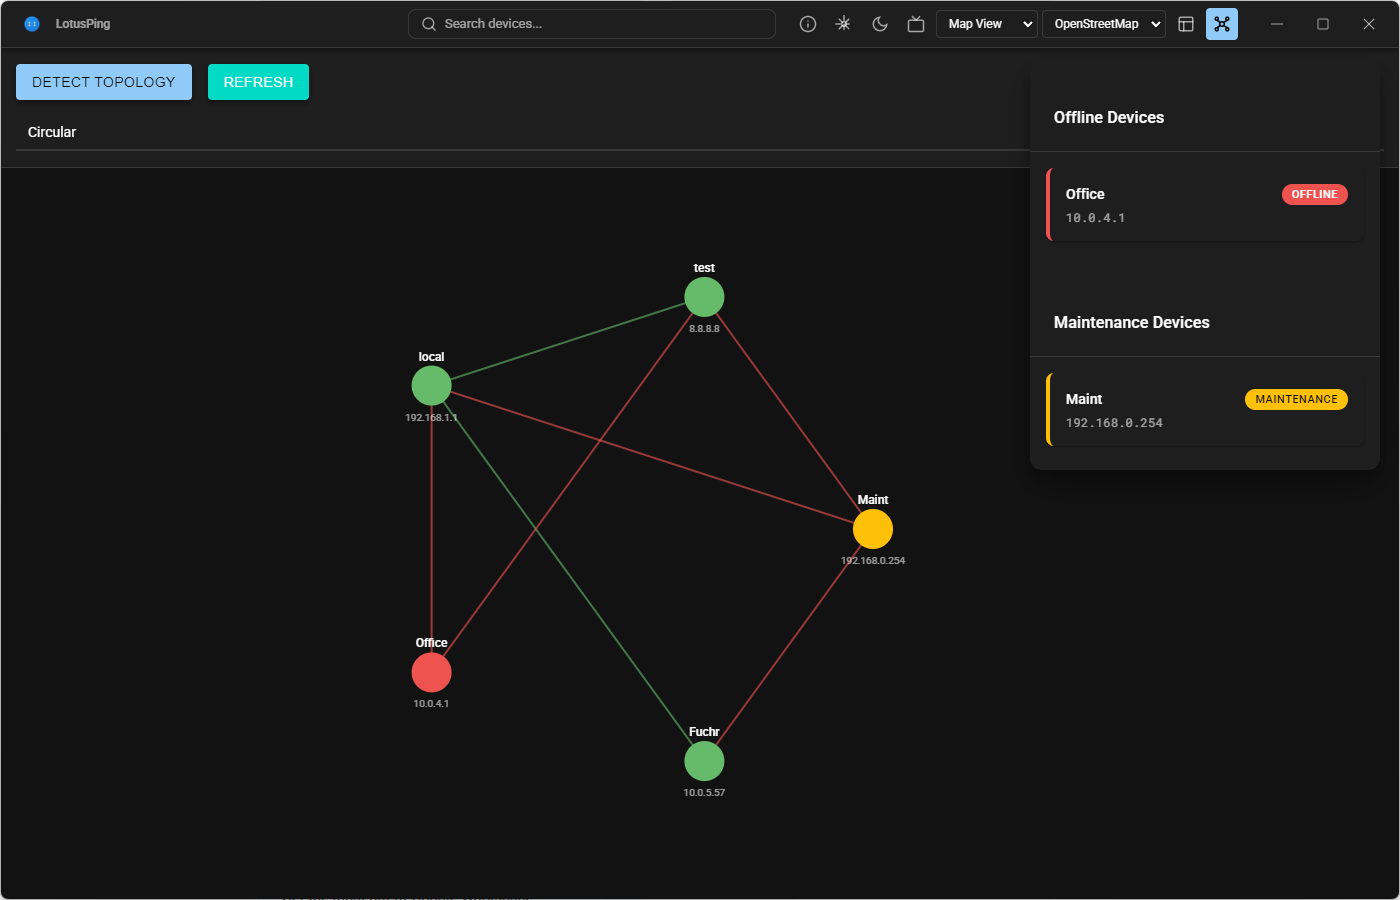Click the DETECT TOPOLOGY button

click(x=103, y=82)
